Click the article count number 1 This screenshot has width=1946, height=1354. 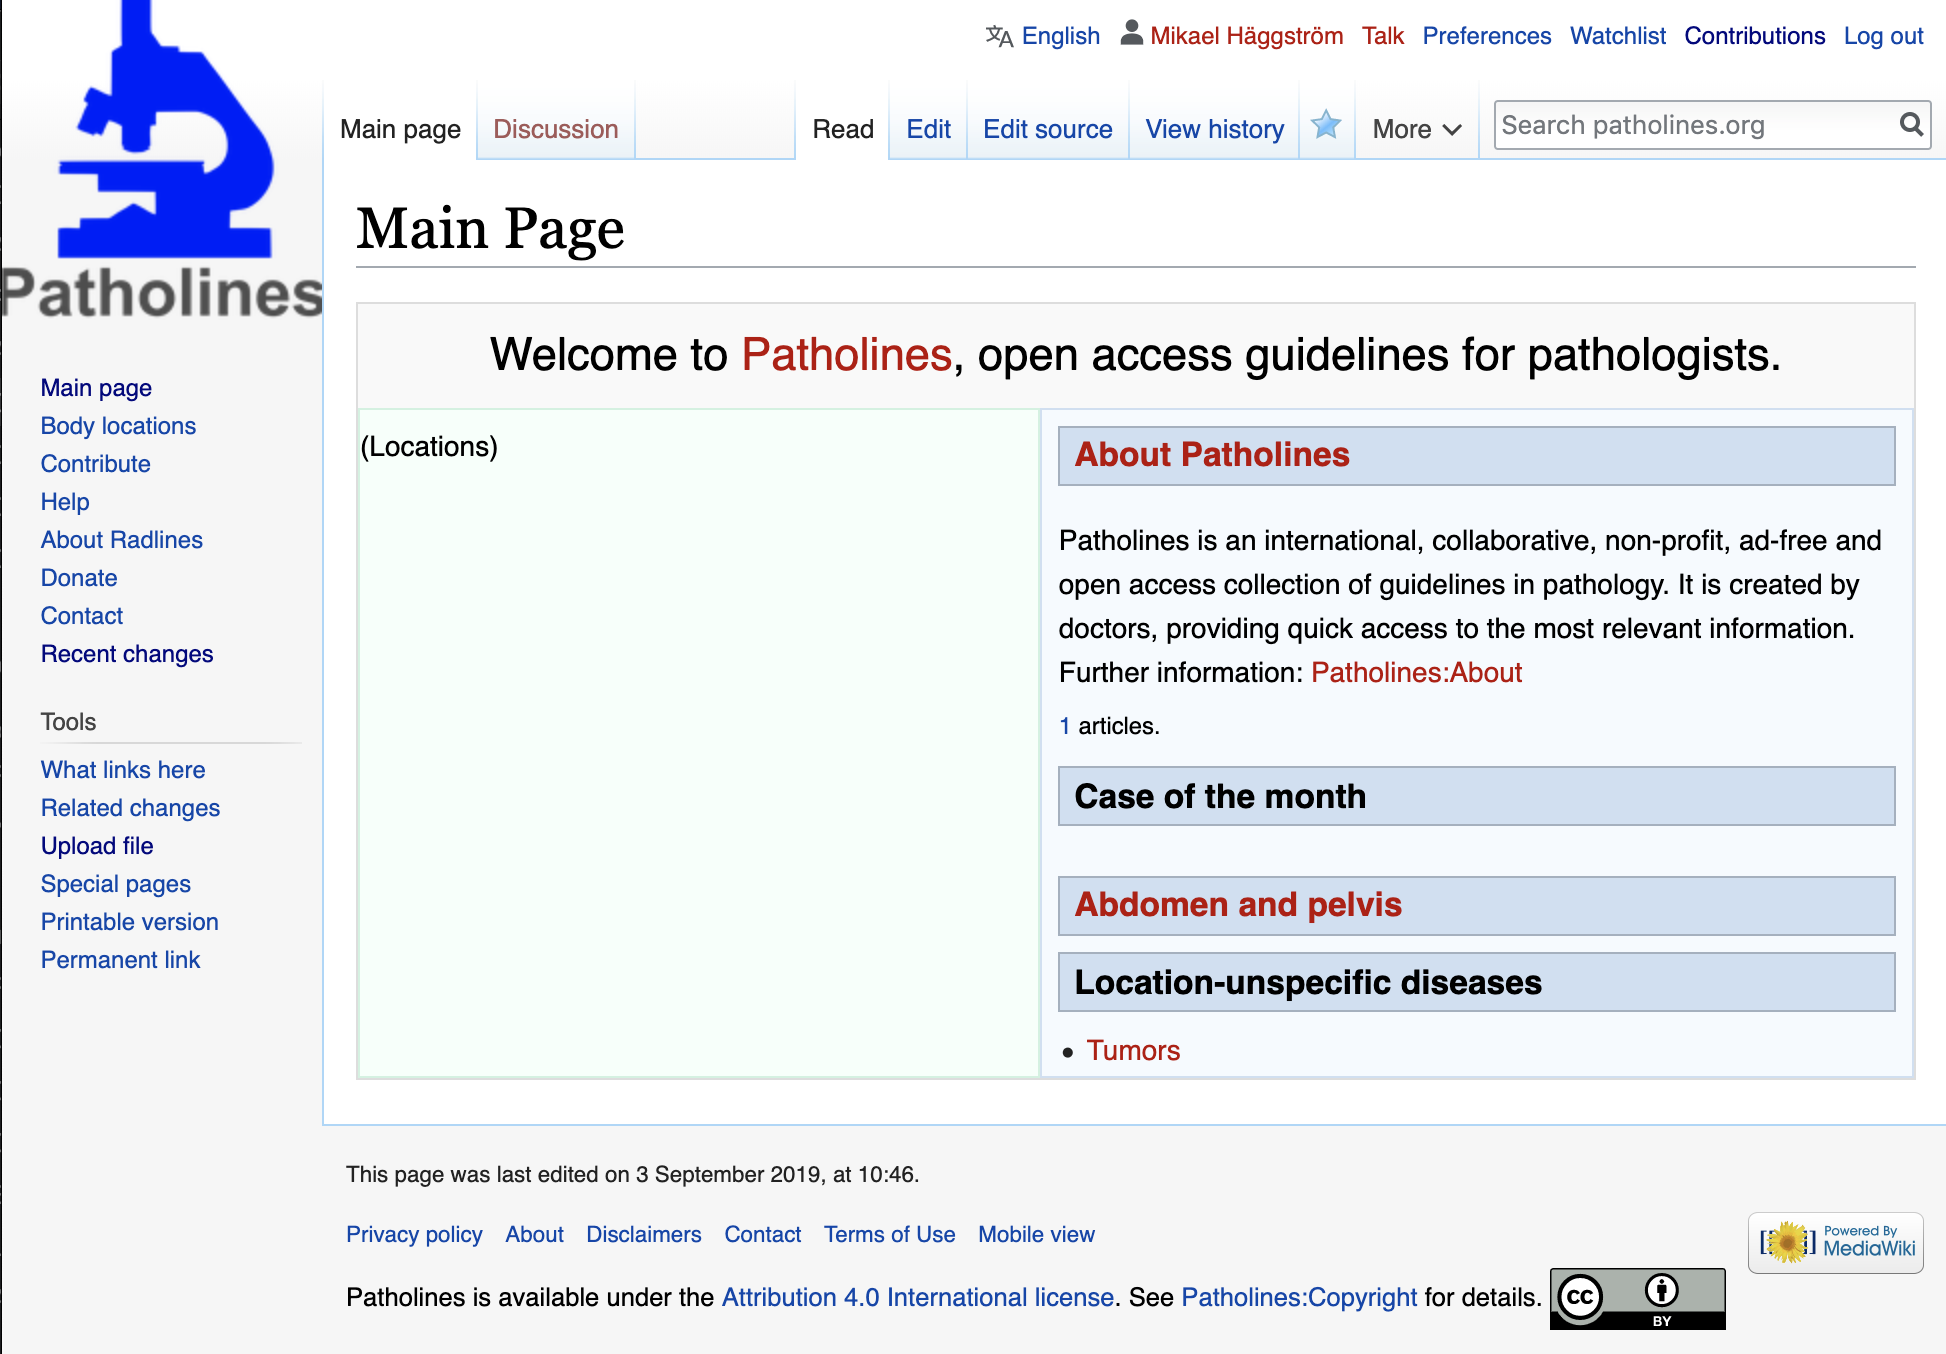tap(1065, 726)
